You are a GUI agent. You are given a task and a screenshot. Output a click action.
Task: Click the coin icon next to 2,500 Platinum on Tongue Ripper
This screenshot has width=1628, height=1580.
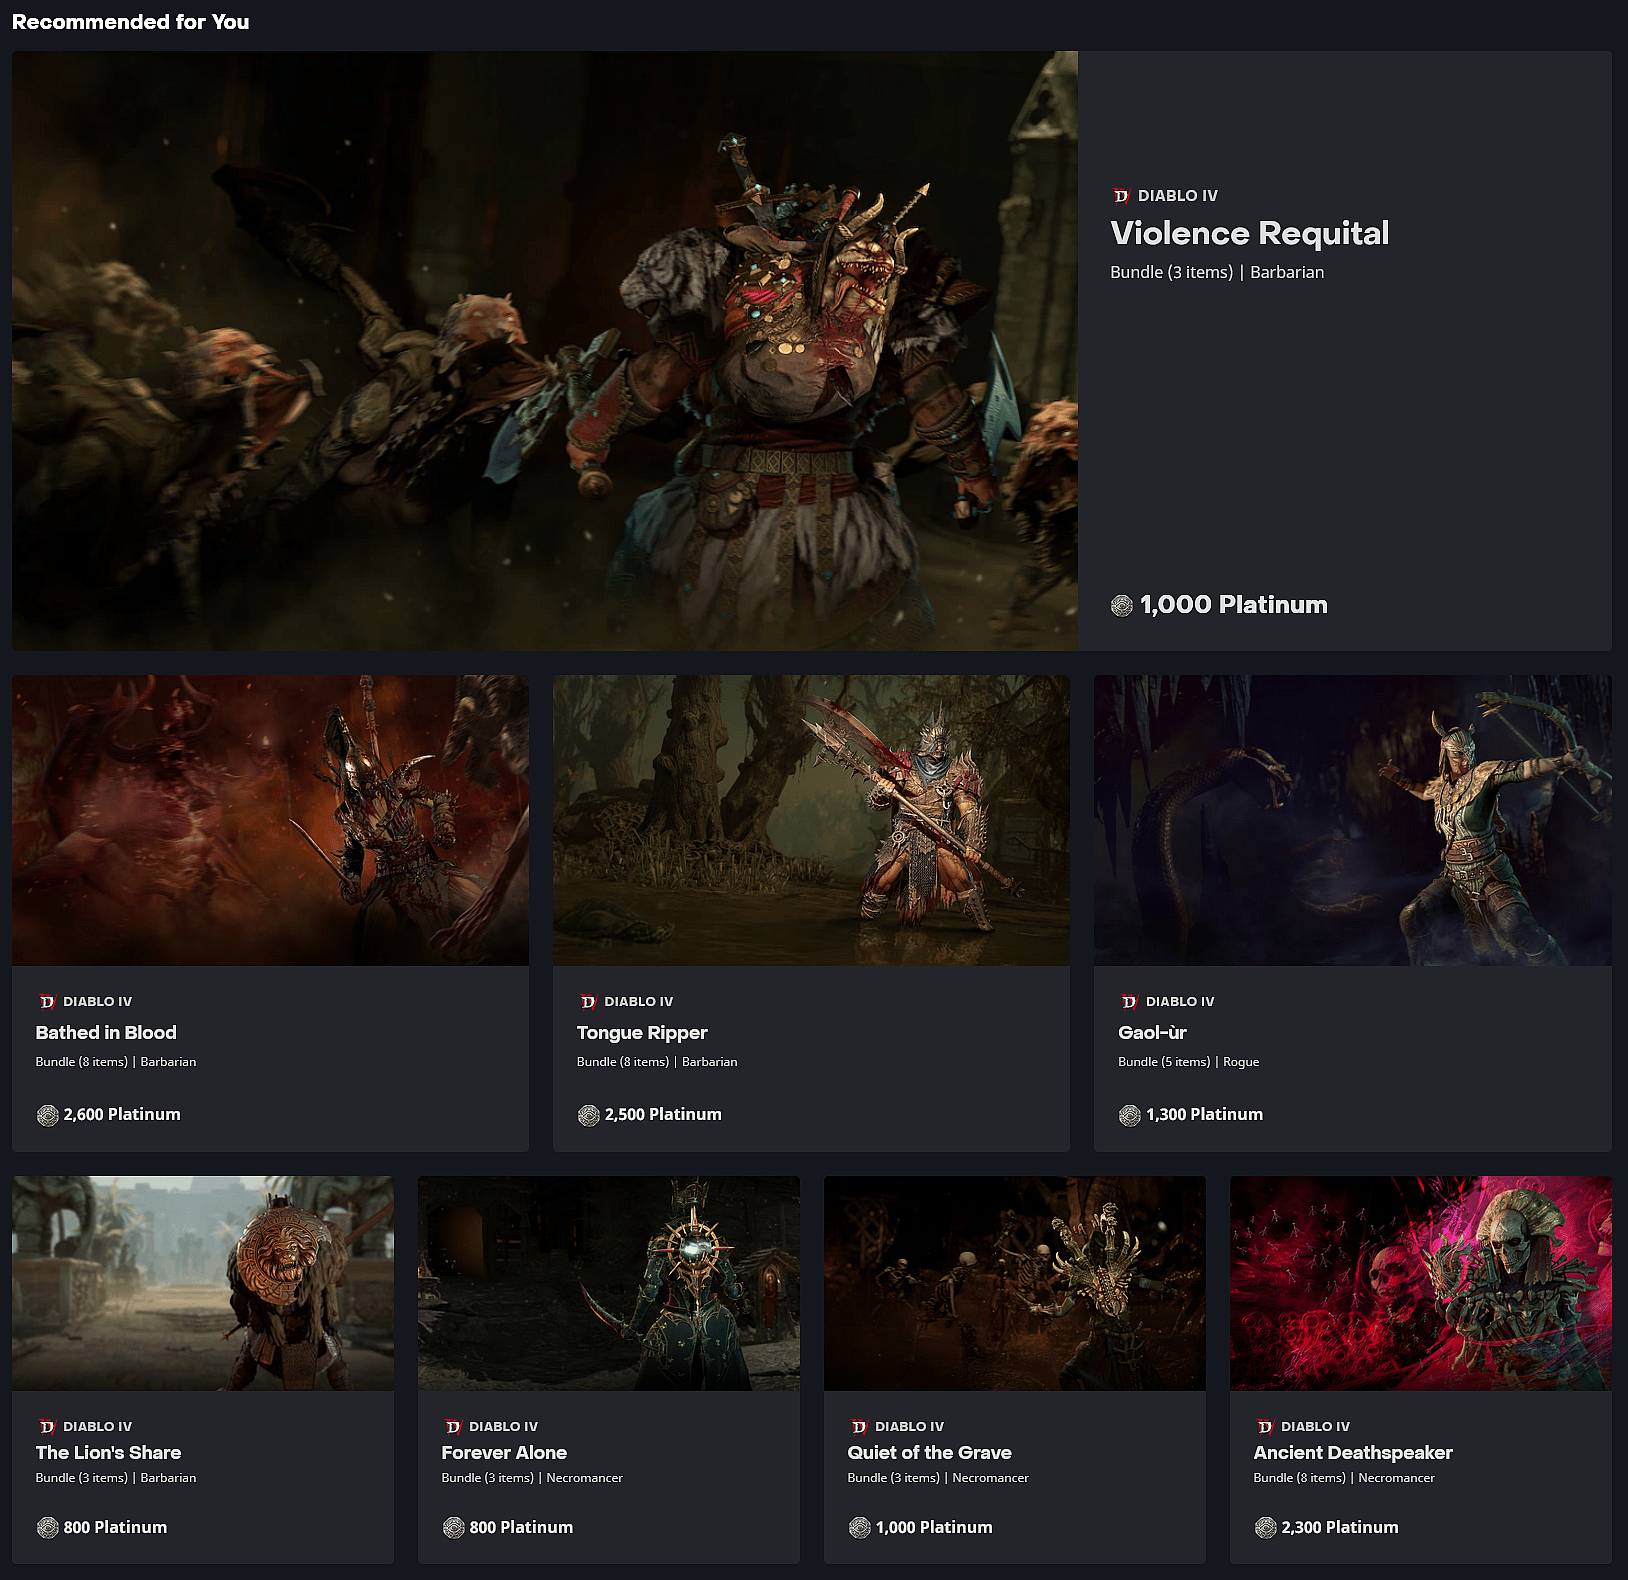[588, 1114]
